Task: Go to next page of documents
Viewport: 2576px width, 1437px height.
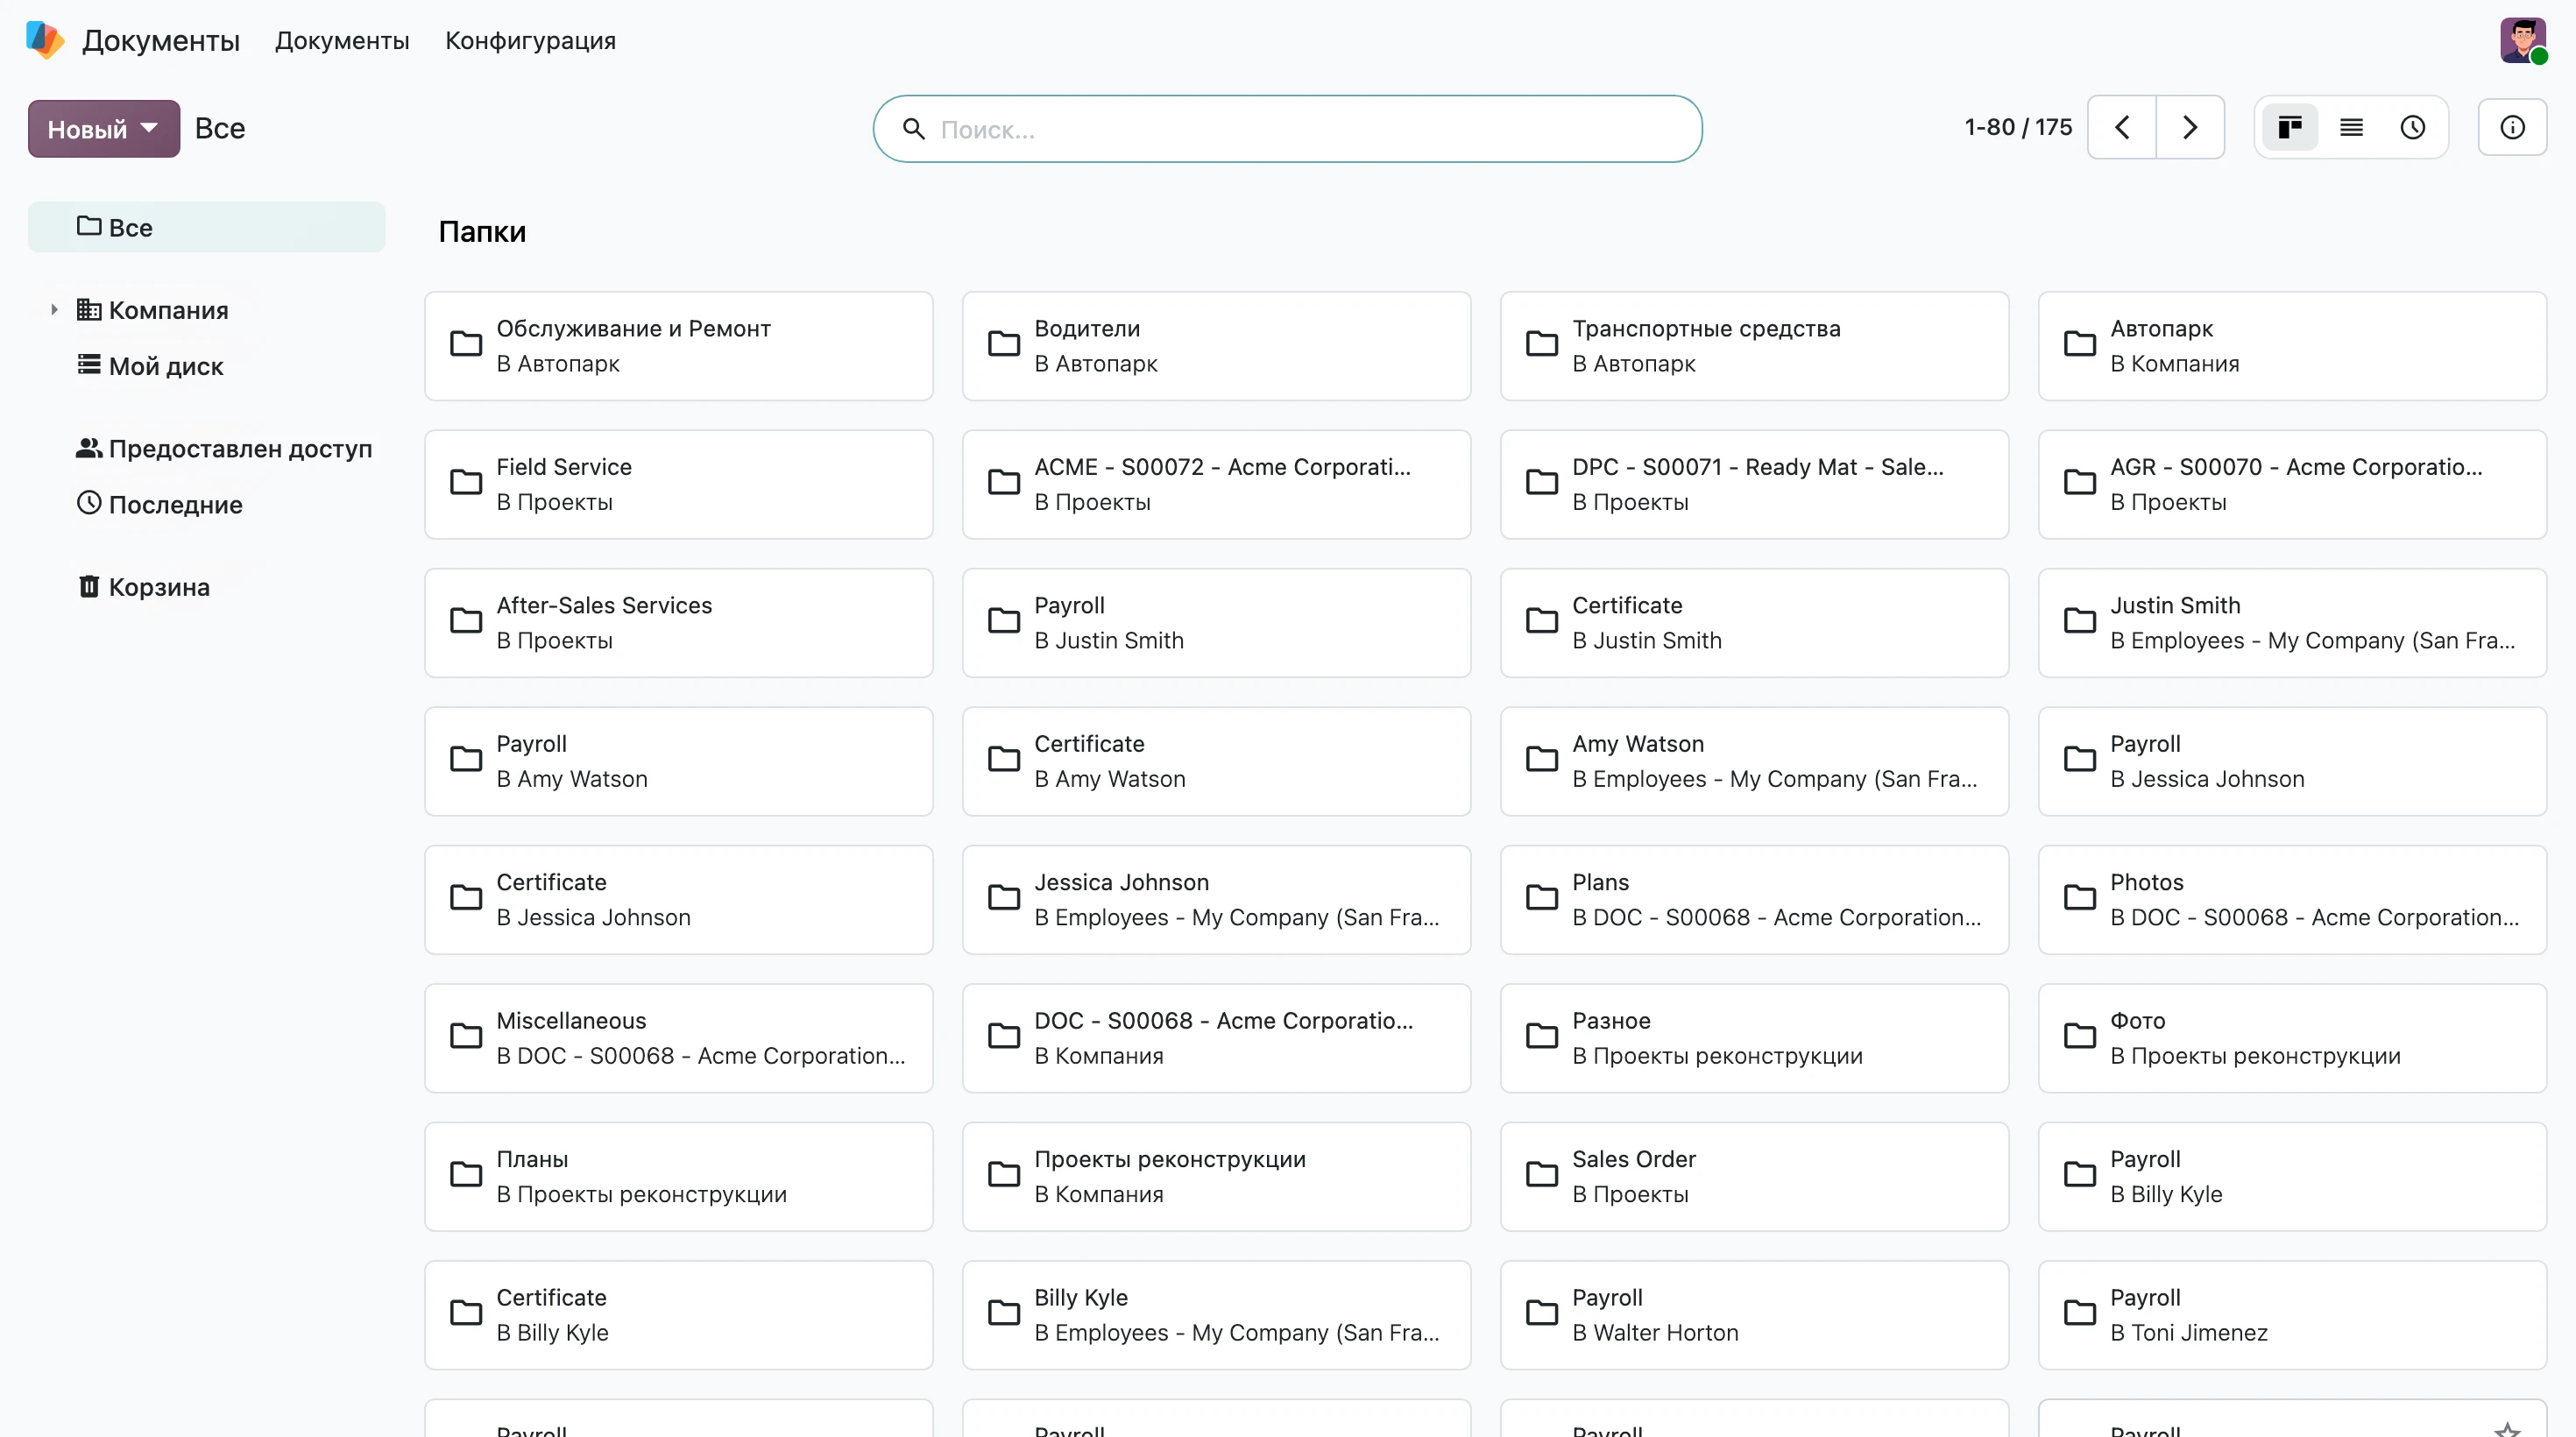Action: coord(2190,127)
